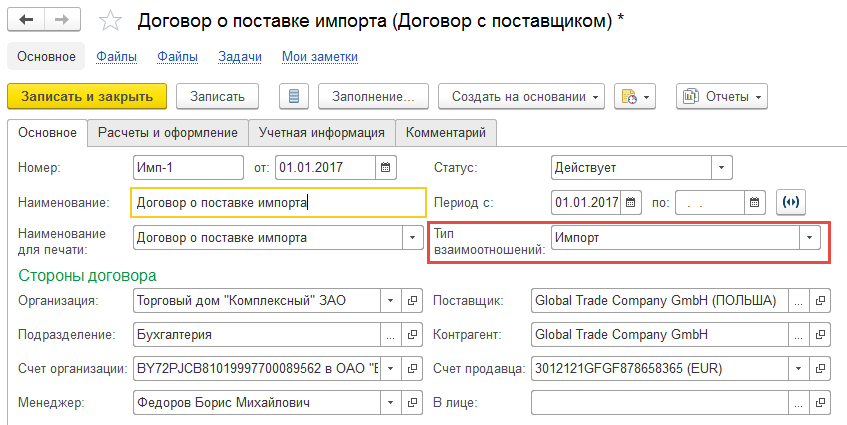Click the forward navigation arrow
The image size is (847, 425).
[63, 21]
